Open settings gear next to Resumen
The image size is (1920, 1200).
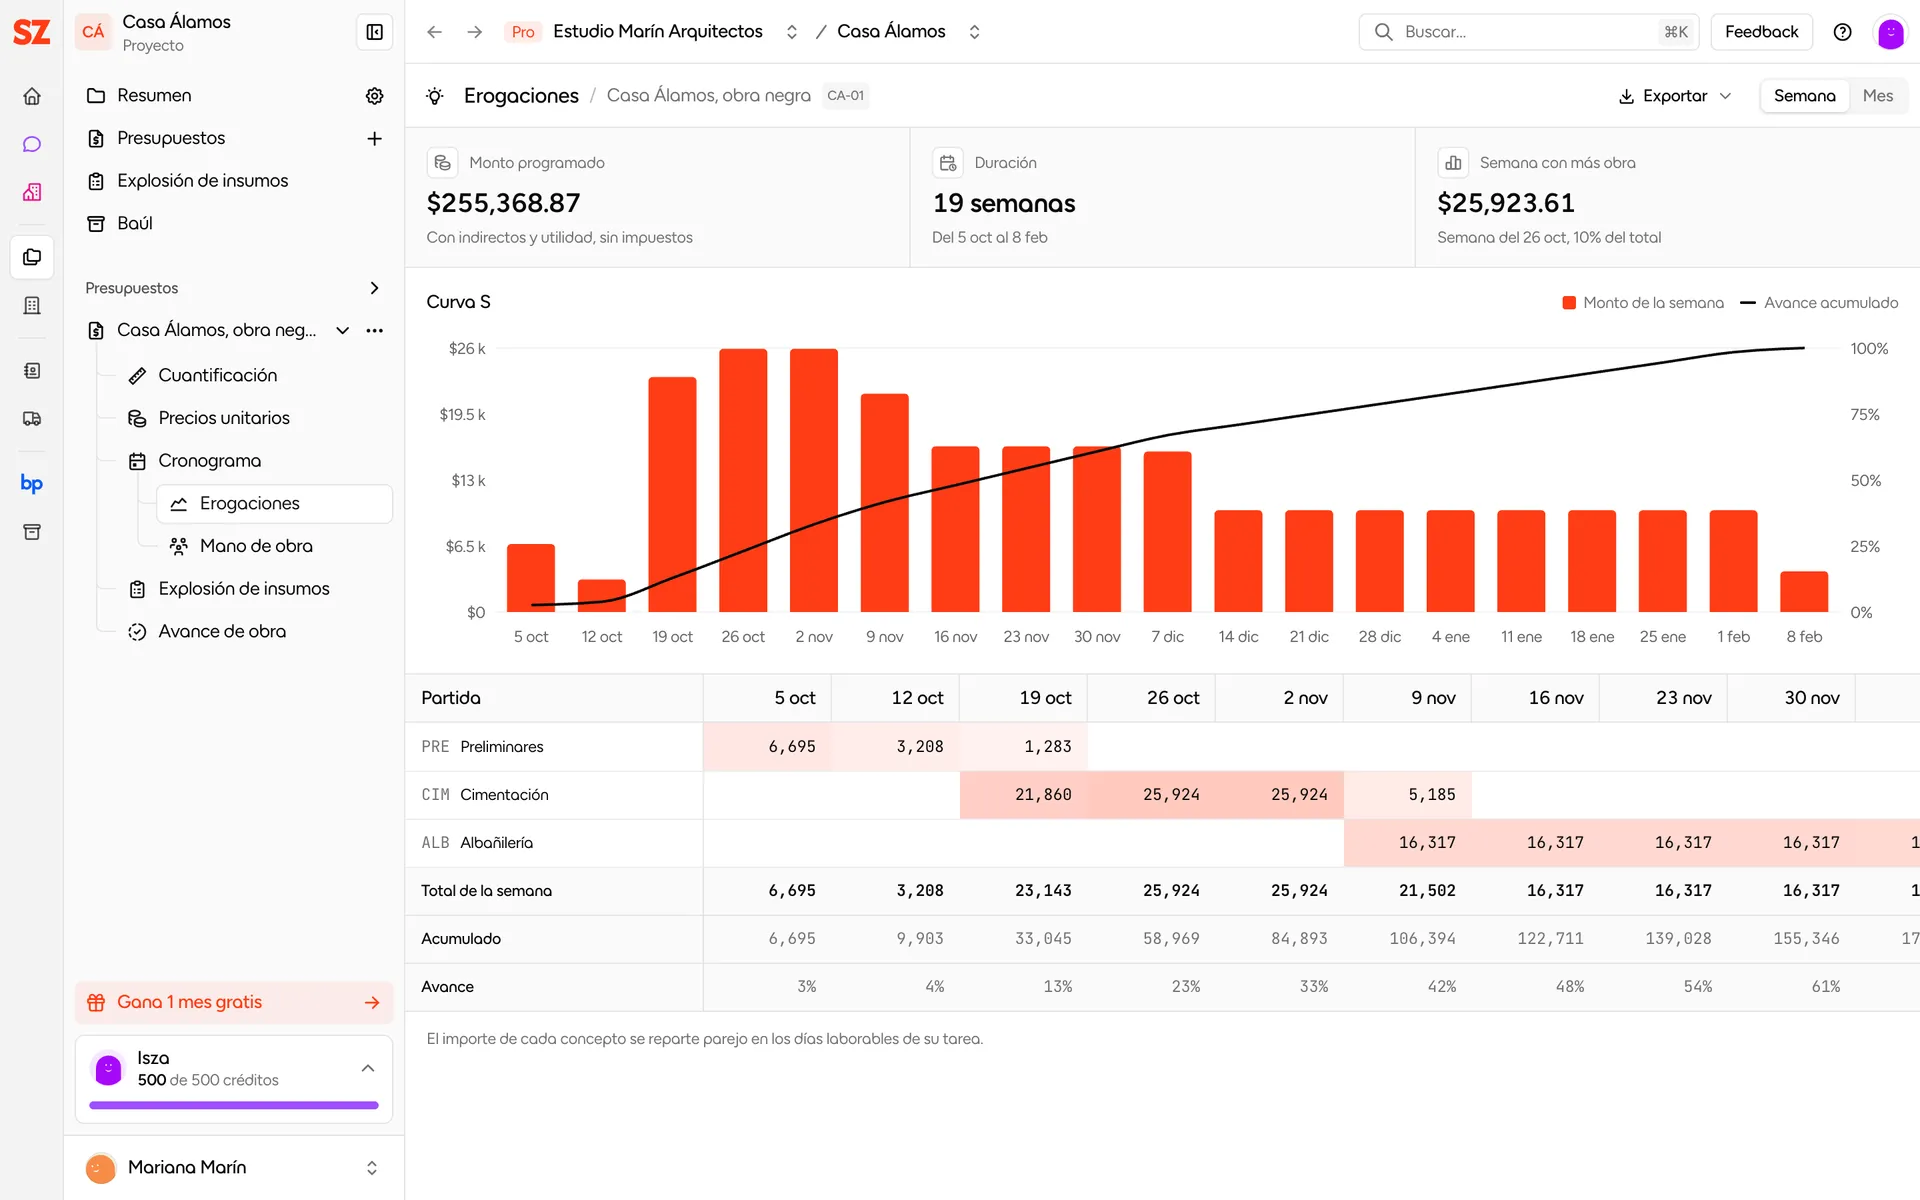pyautogui.click(x=375, y=96)
